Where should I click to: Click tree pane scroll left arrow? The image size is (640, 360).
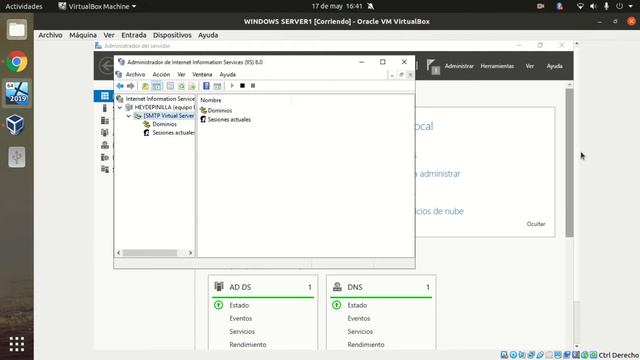tap(119, 253)
